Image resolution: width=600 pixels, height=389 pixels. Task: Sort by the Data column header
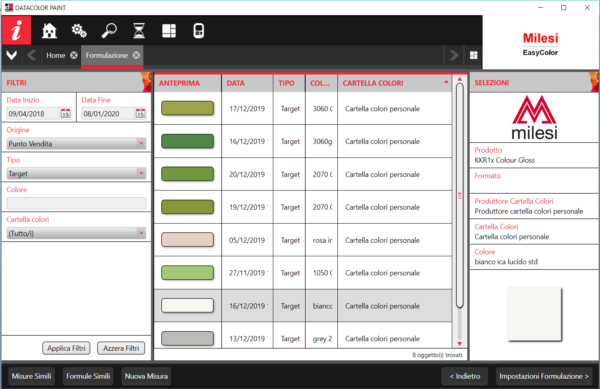click(x=247, y=83)
